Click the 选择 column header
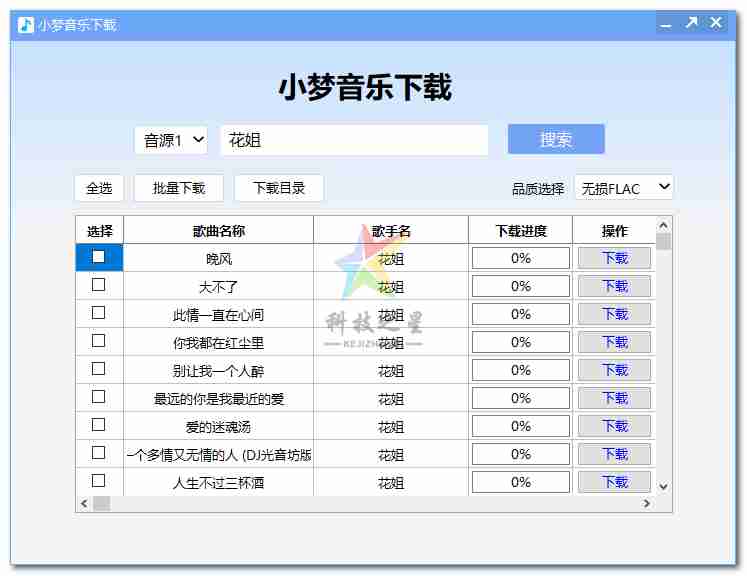The width and height of the screenshot is (747, 576). coord(100,231)
